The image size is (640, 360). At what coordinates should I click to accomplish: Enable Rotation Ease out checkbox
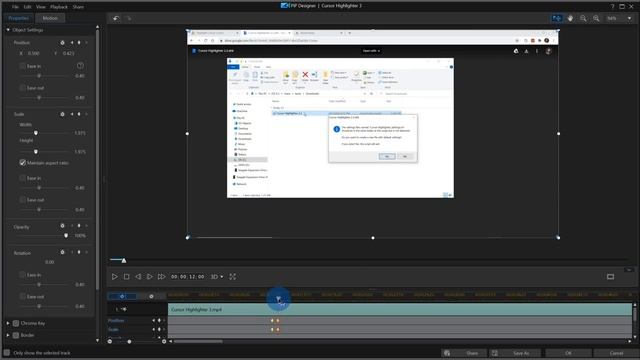[22, 296]
